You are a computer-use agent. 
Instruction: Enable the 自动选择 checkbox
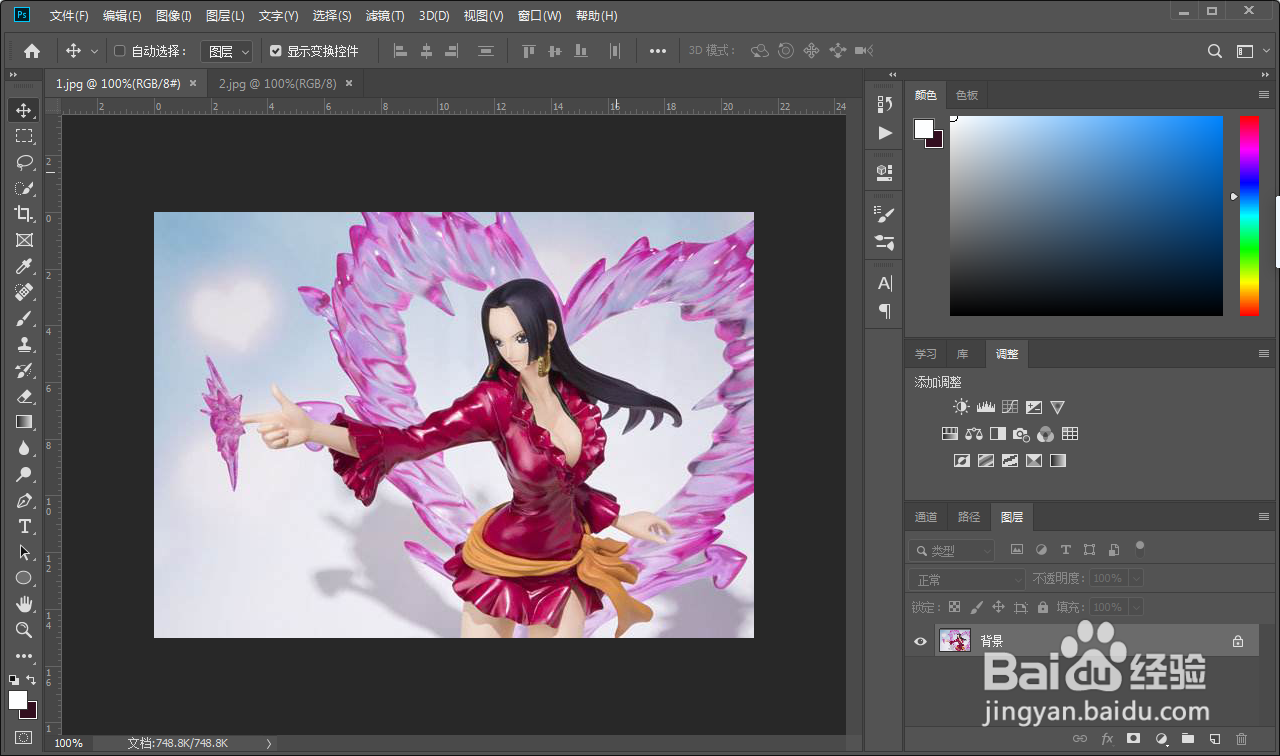tap(120, 51)
